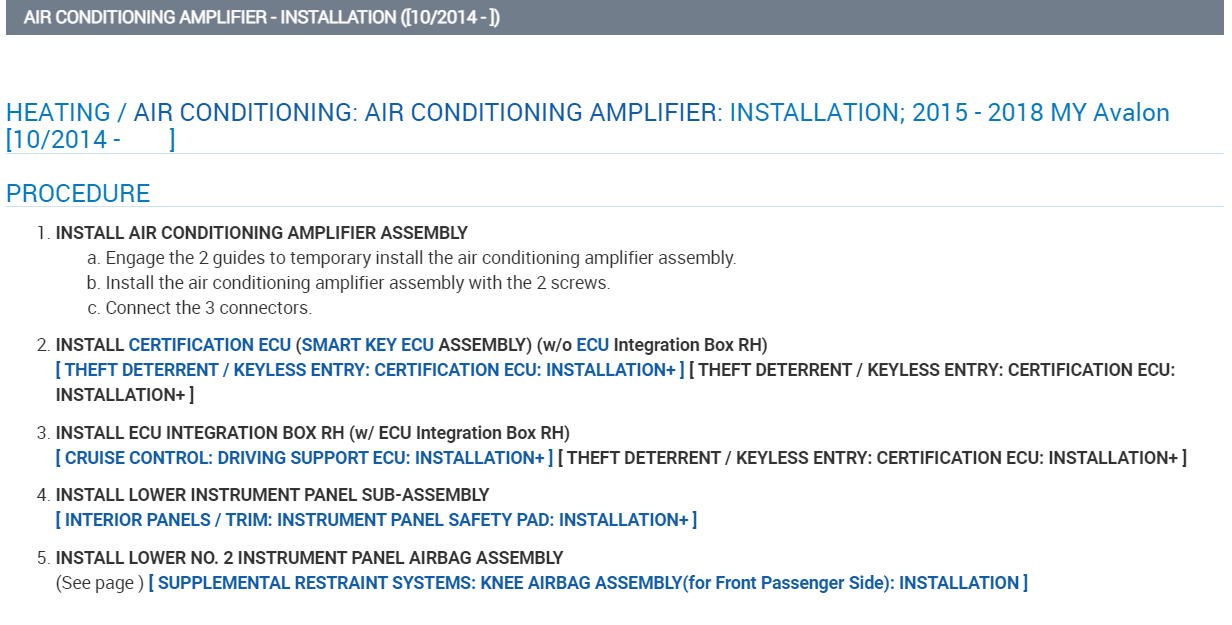The width and height of the screenshot is (1232, 625).
Task: Click the blue ECU link before Integration Box RH
Action: (592, 345)
